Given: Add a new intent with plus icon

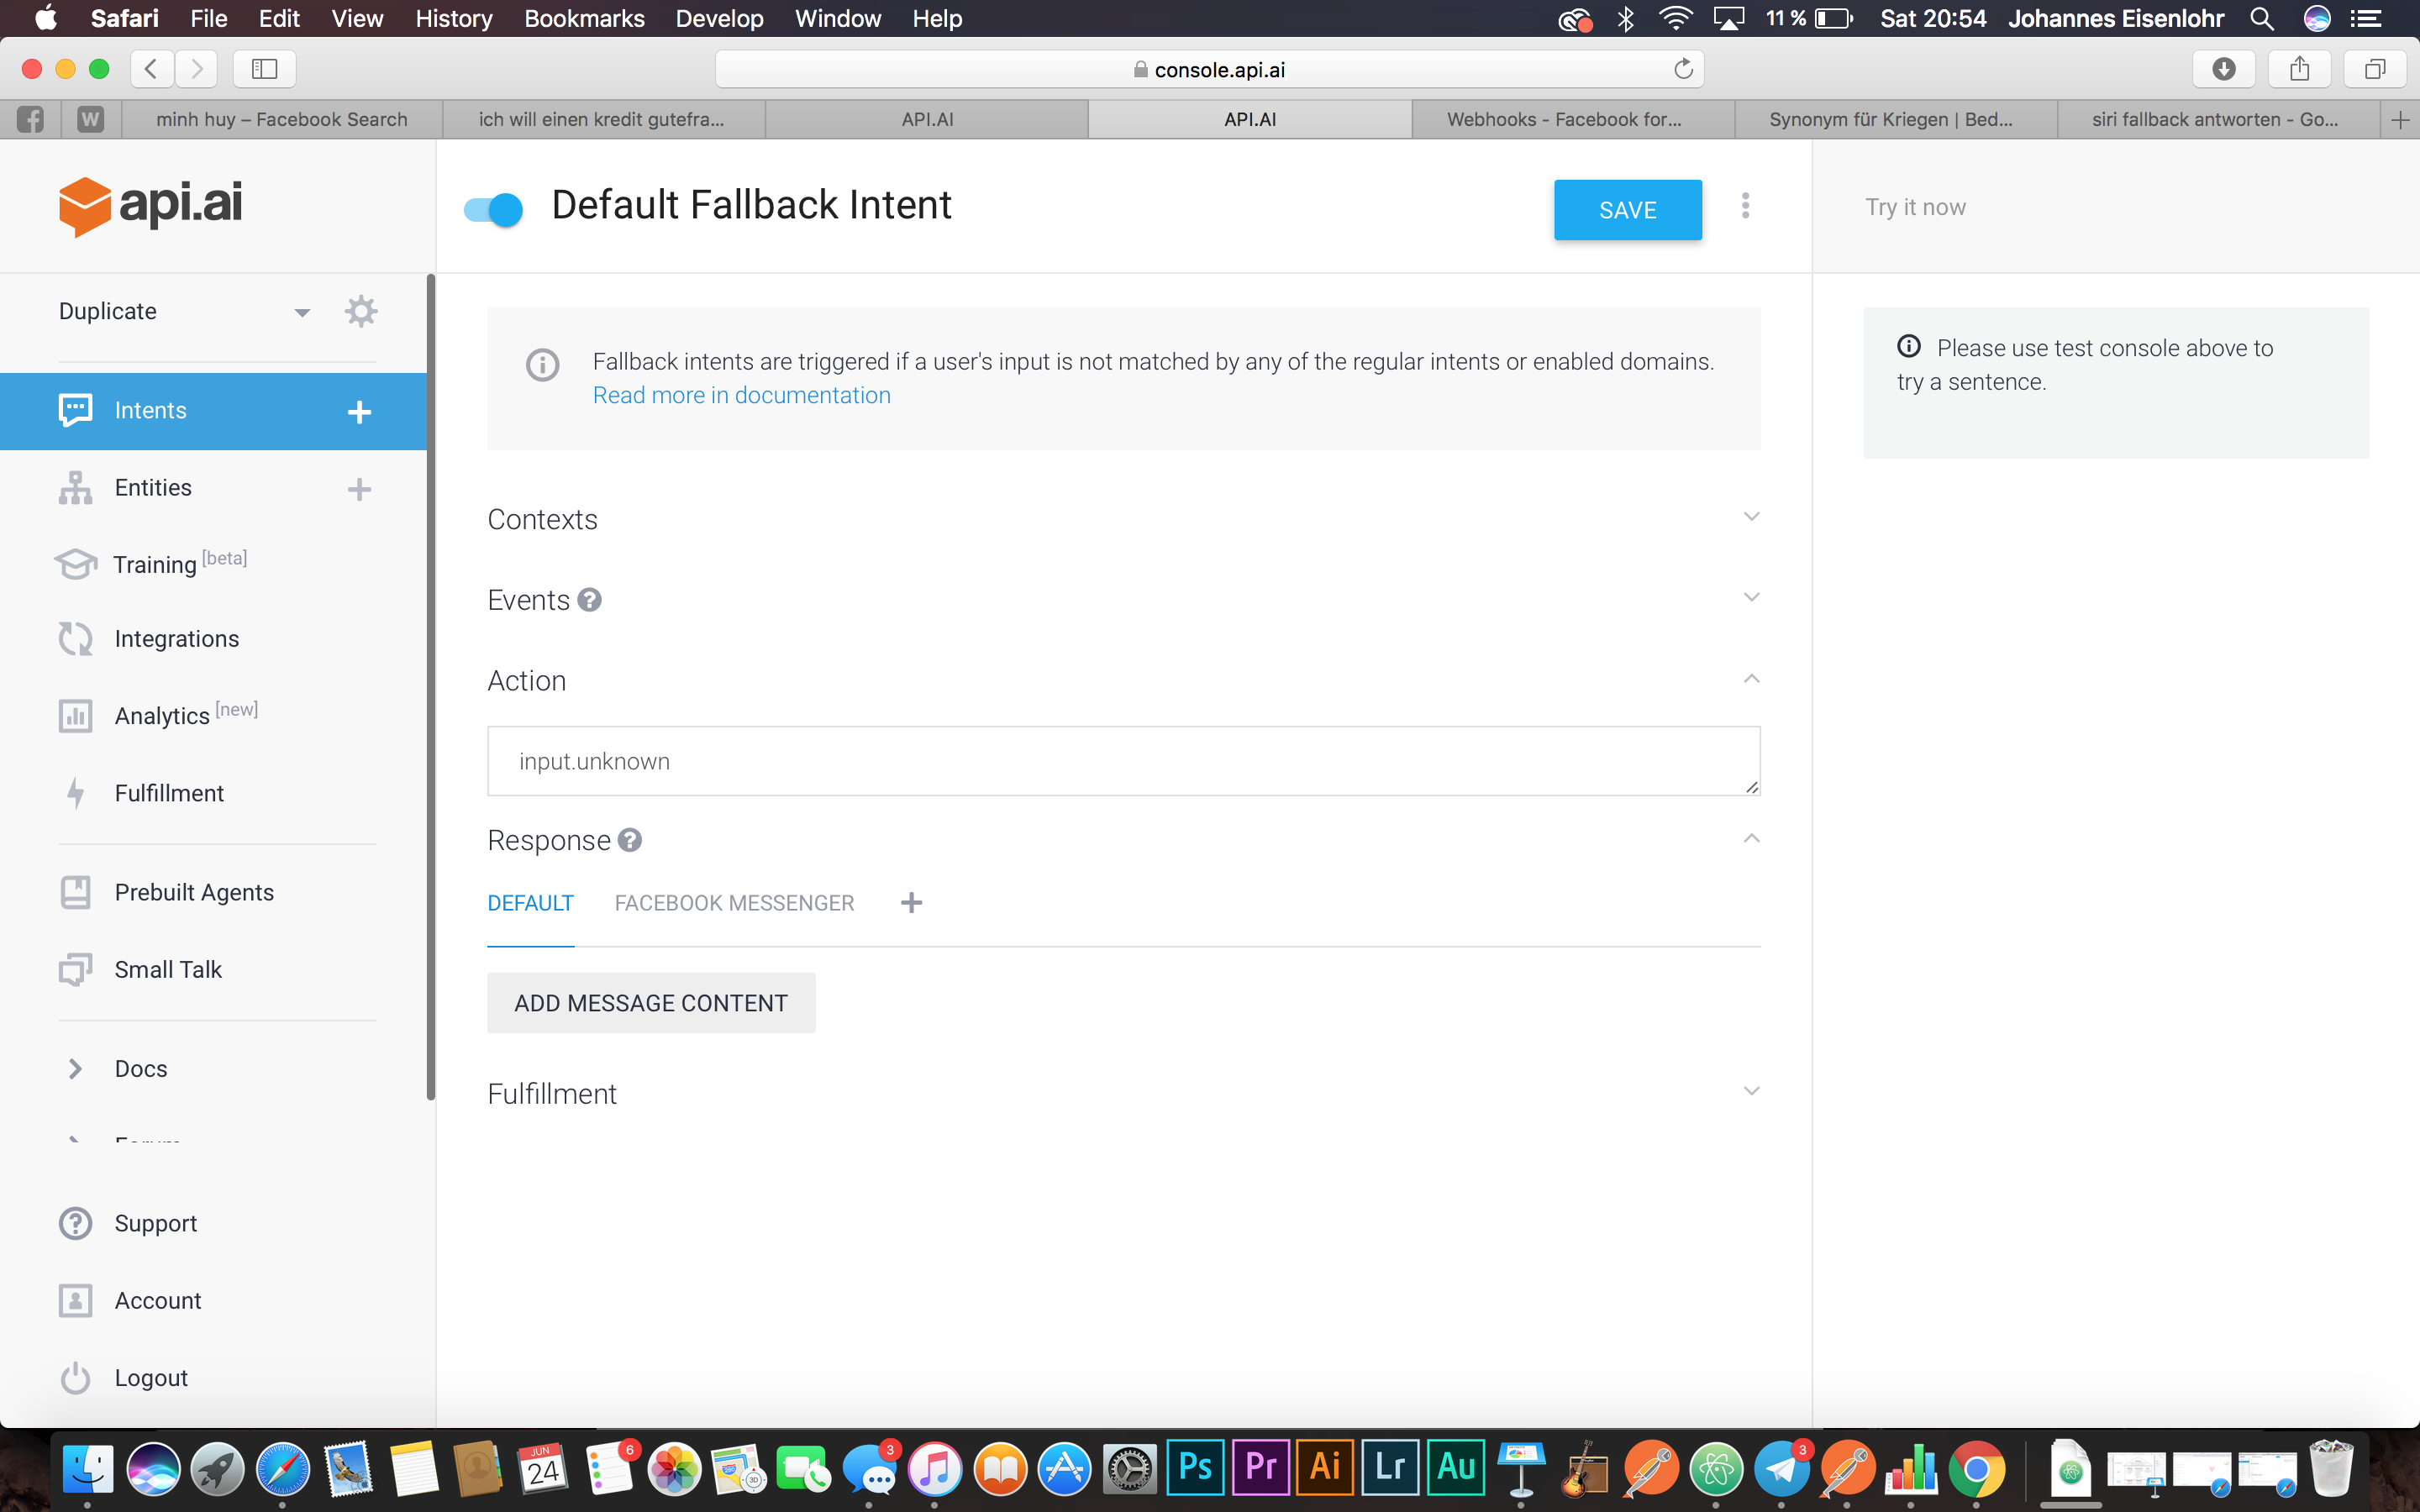Looking at the screenshot, I should (359, 412).
